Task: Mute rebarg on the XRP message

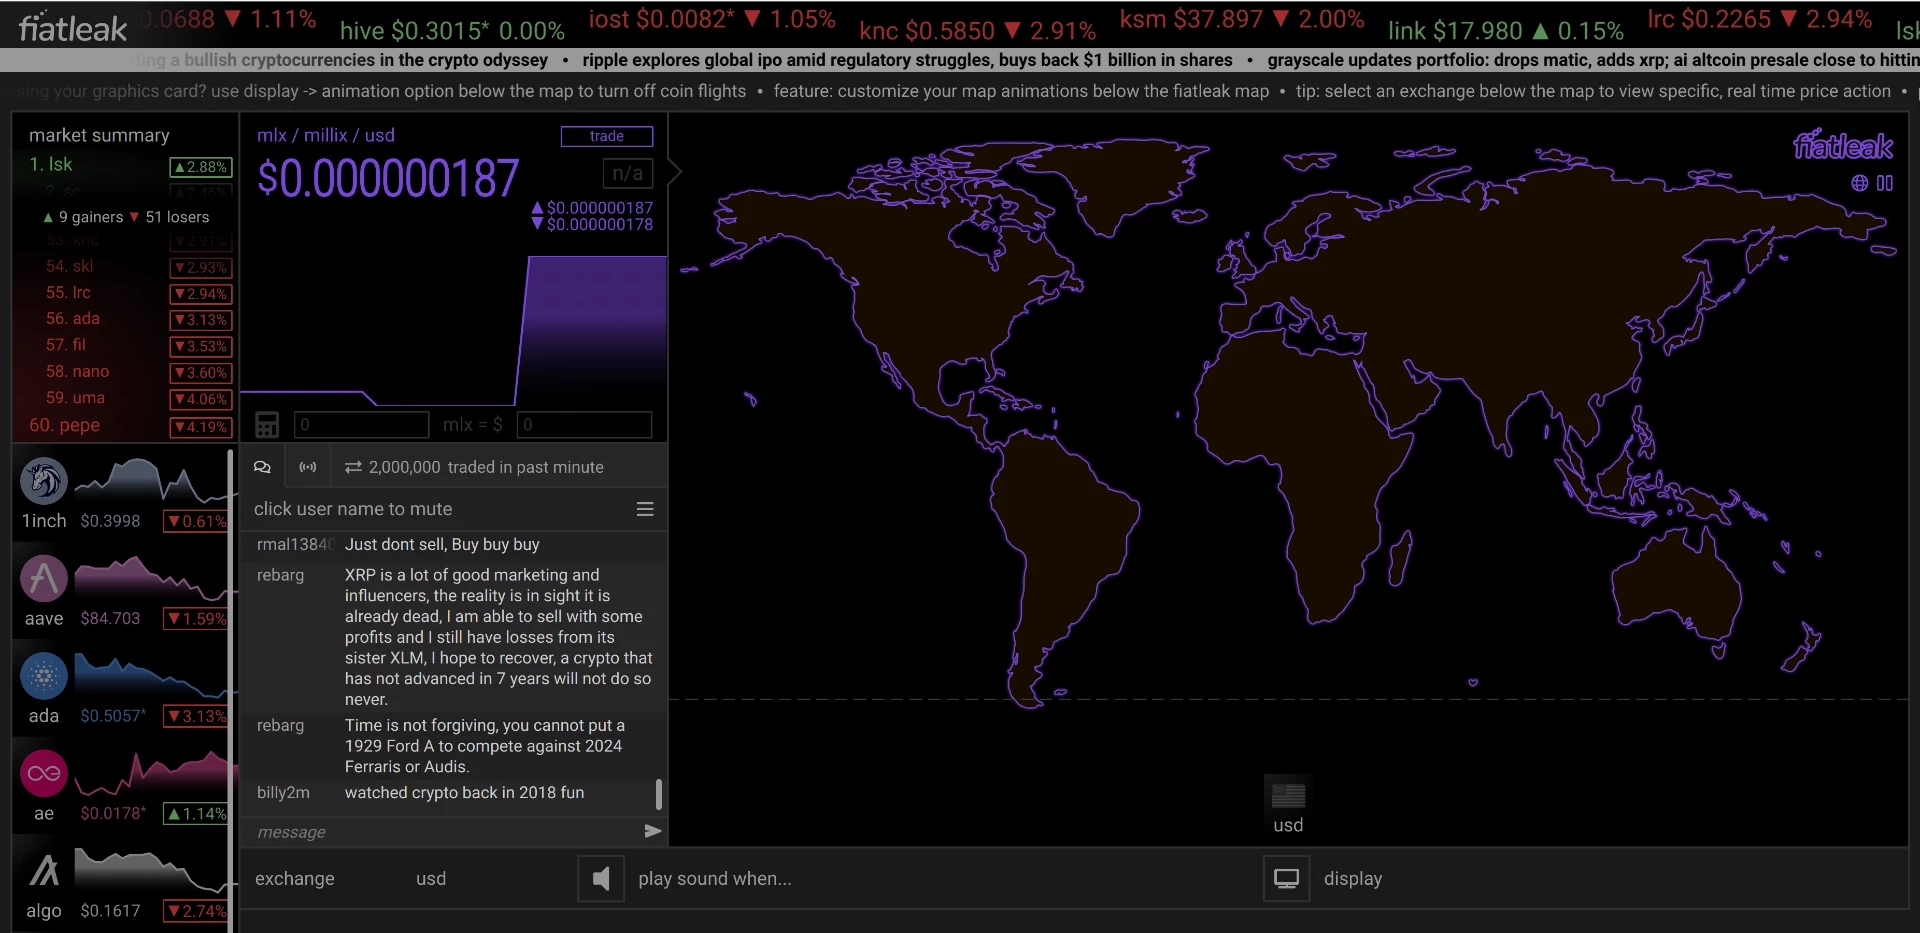Action: pos(280,575)
